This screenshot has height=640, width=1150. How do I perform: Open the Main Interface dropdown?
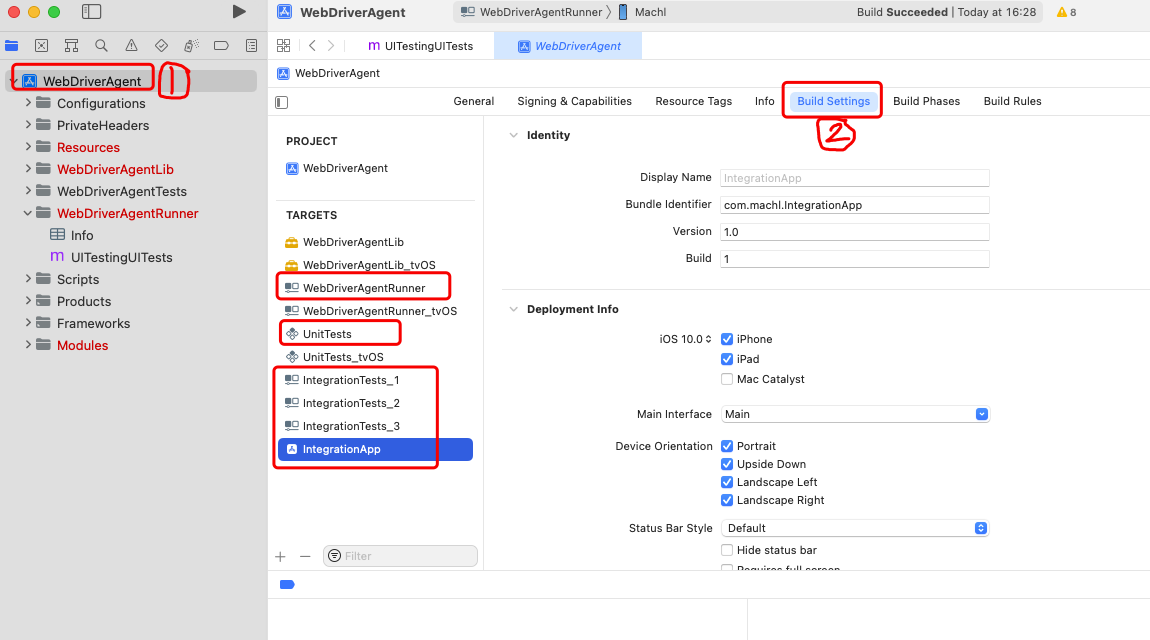(854, 414)
